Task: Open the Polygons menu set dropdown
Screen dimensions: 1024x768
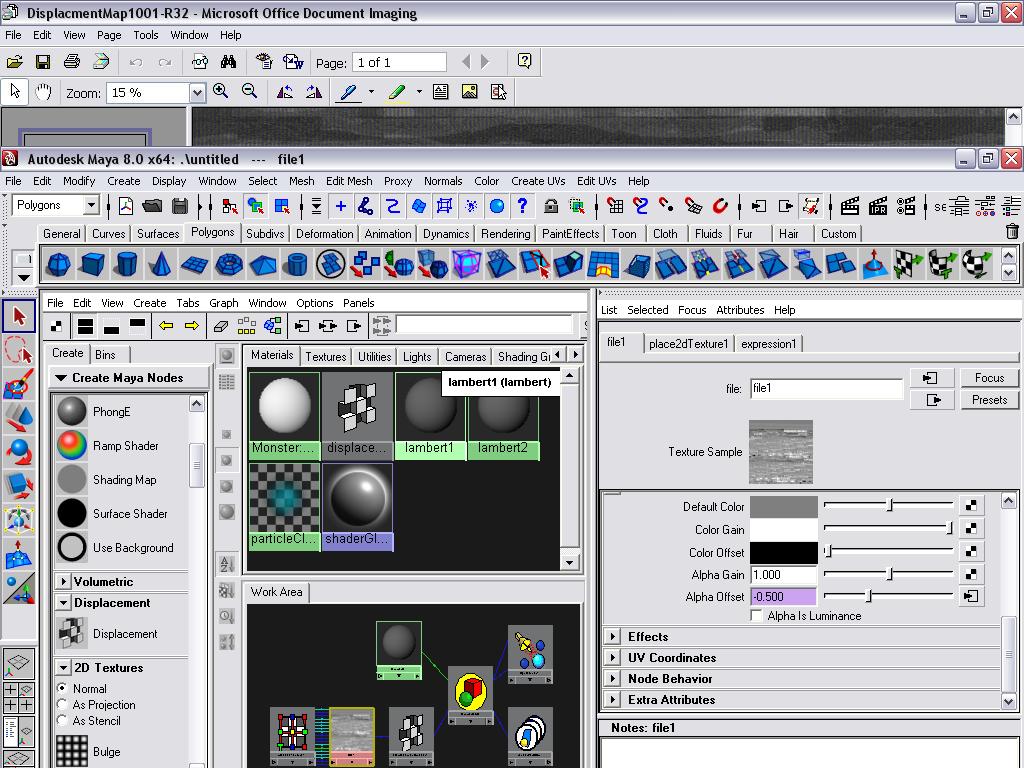Action: [x=91, y=205]
